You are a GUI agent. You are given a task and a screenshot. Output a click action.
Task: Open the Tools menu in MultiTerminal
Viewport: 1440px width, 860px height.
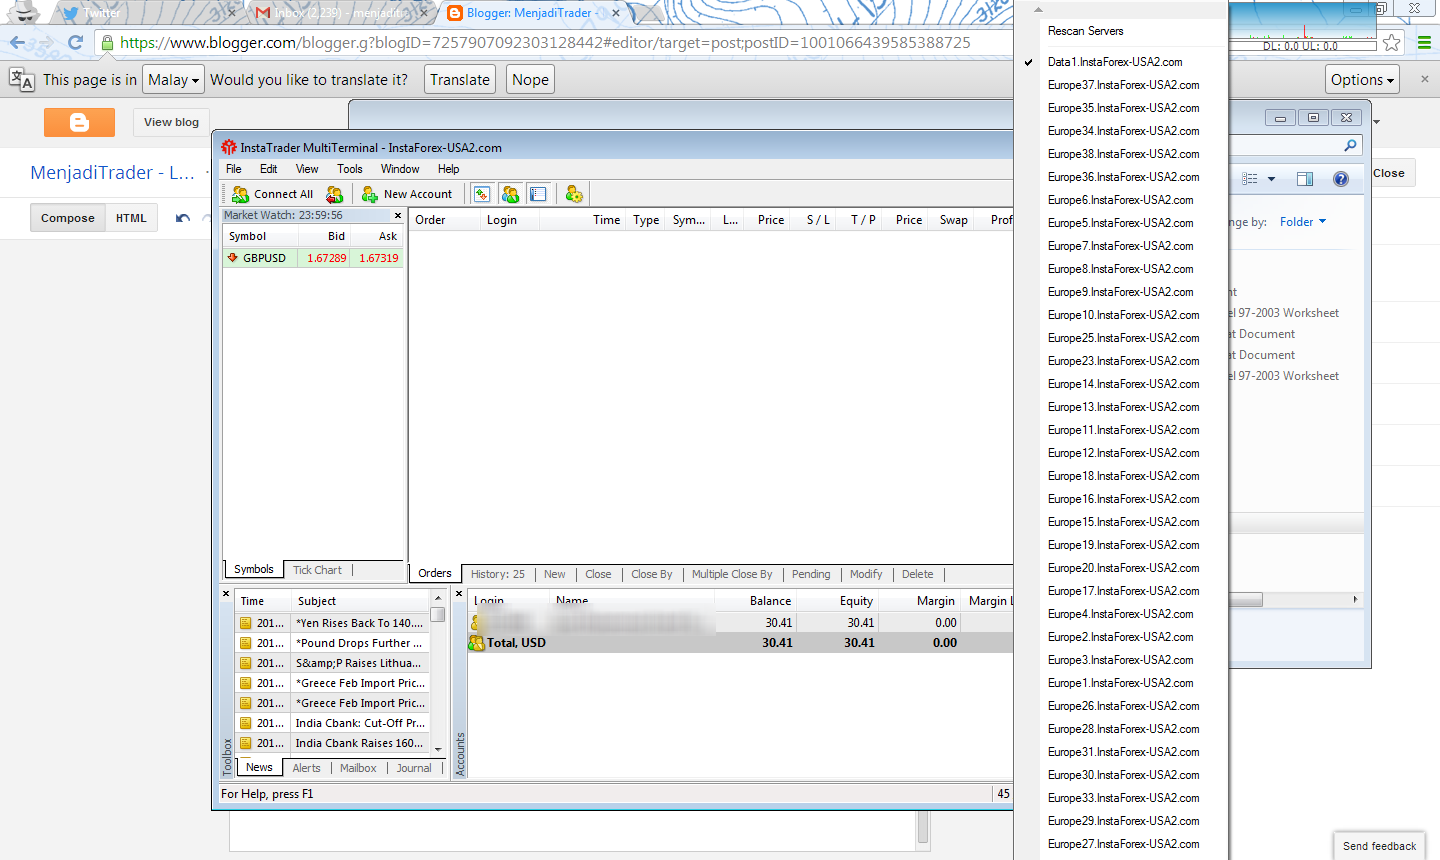(350, 169)
